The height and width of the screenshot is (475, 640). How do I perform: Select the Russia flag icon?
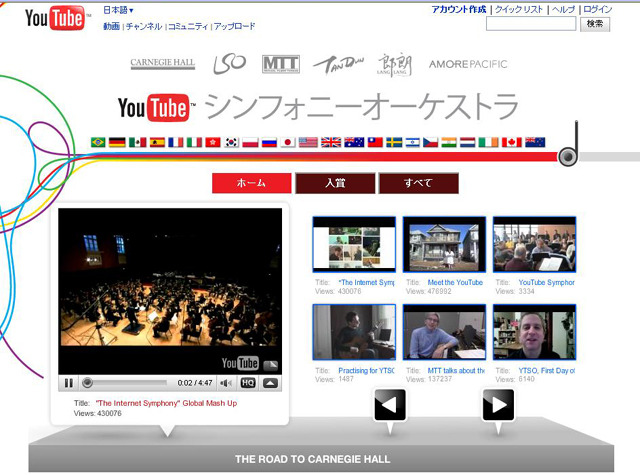(x=269, y=142)
